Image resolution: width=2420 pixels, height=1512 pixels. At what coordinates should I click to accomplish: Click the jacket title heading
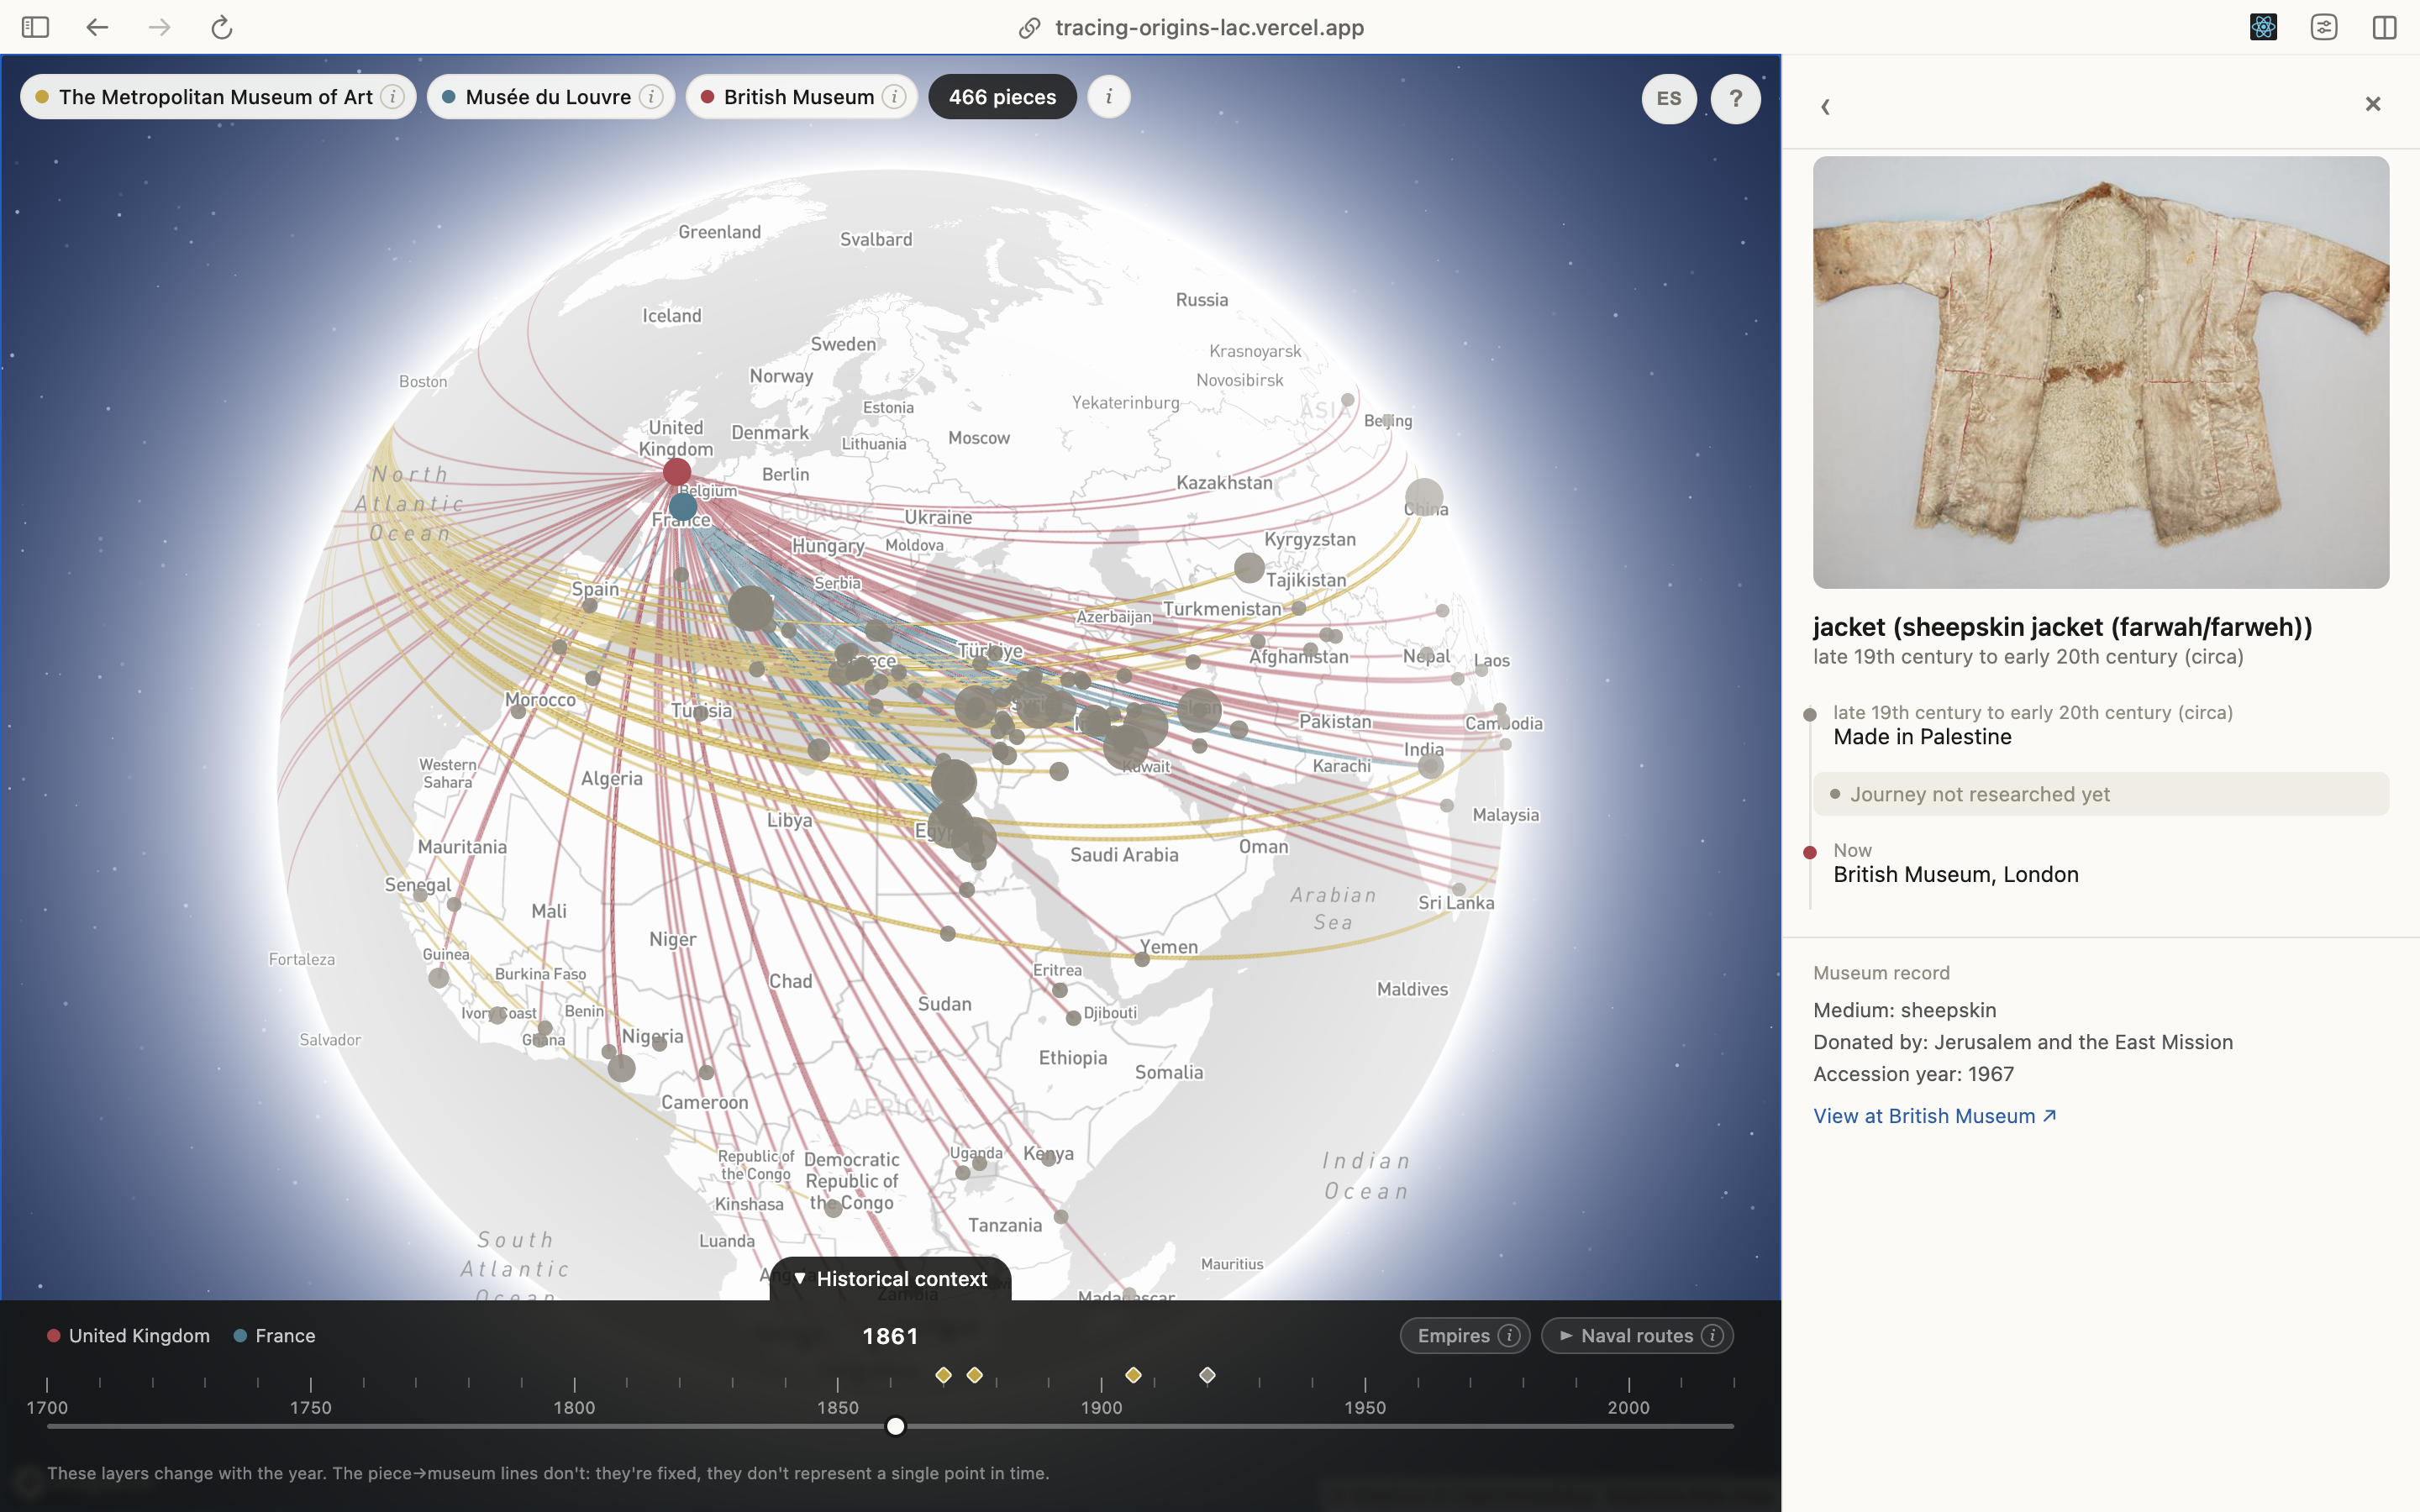(2062, 627)
